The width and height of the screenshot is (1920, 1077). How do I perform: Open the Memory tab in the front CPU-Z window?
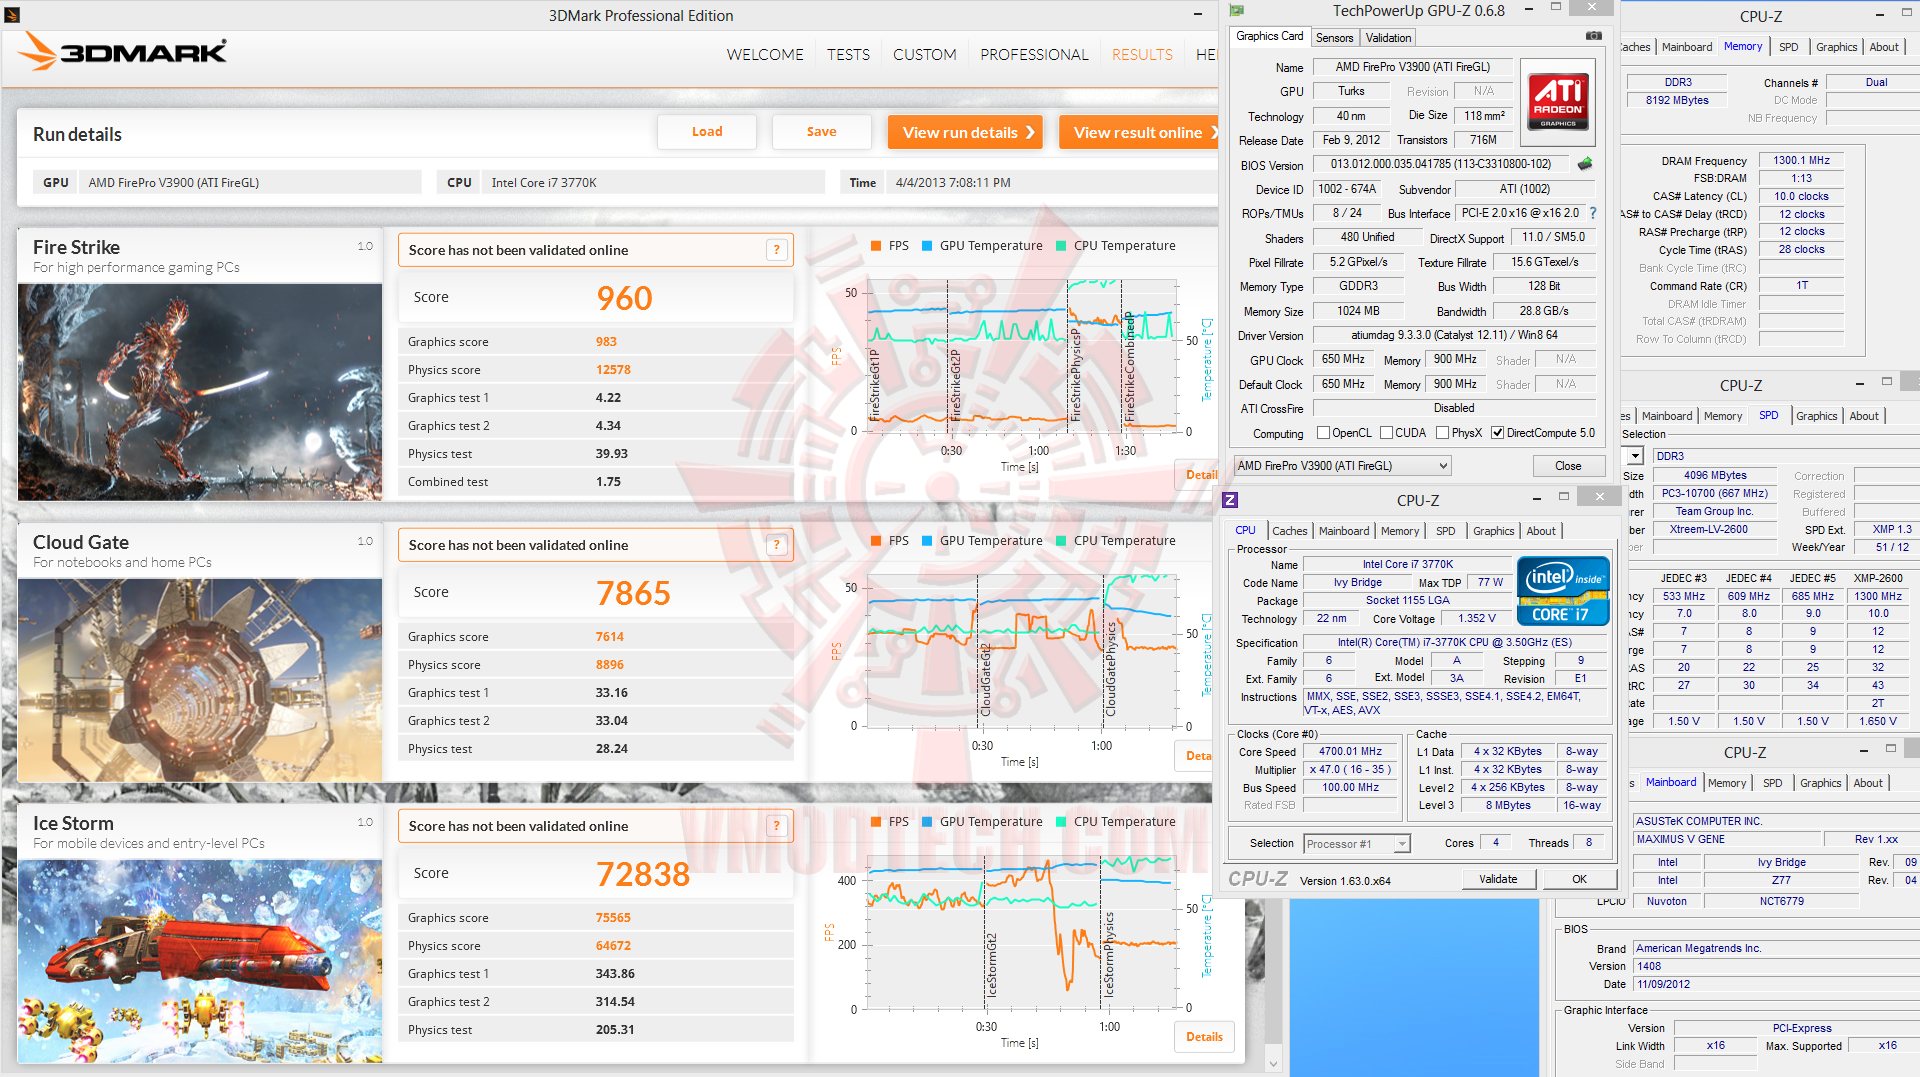tap(1400, 531)
